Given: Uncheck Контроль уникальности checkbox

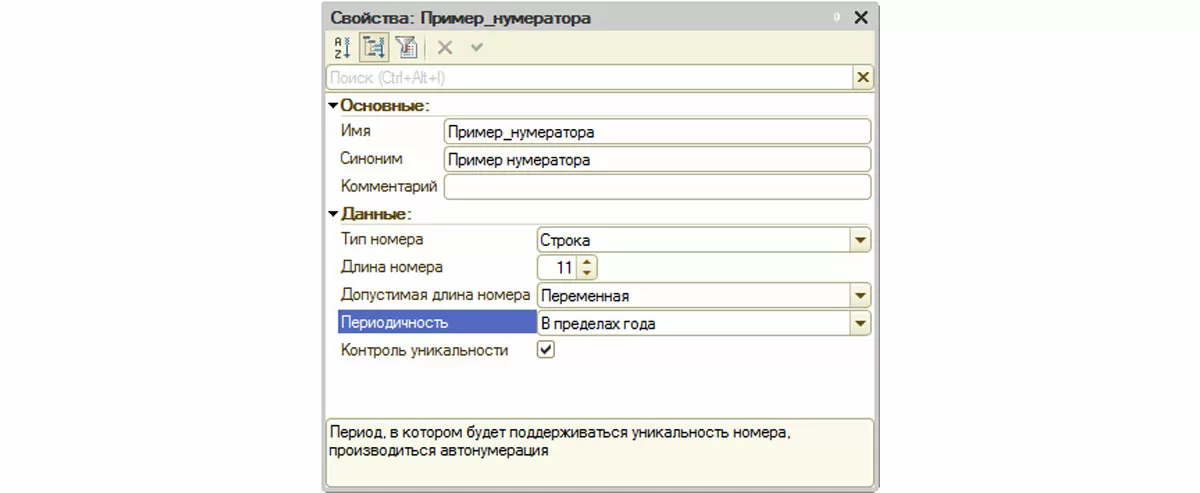Looking at the screenshot, I should click(546, 350).
